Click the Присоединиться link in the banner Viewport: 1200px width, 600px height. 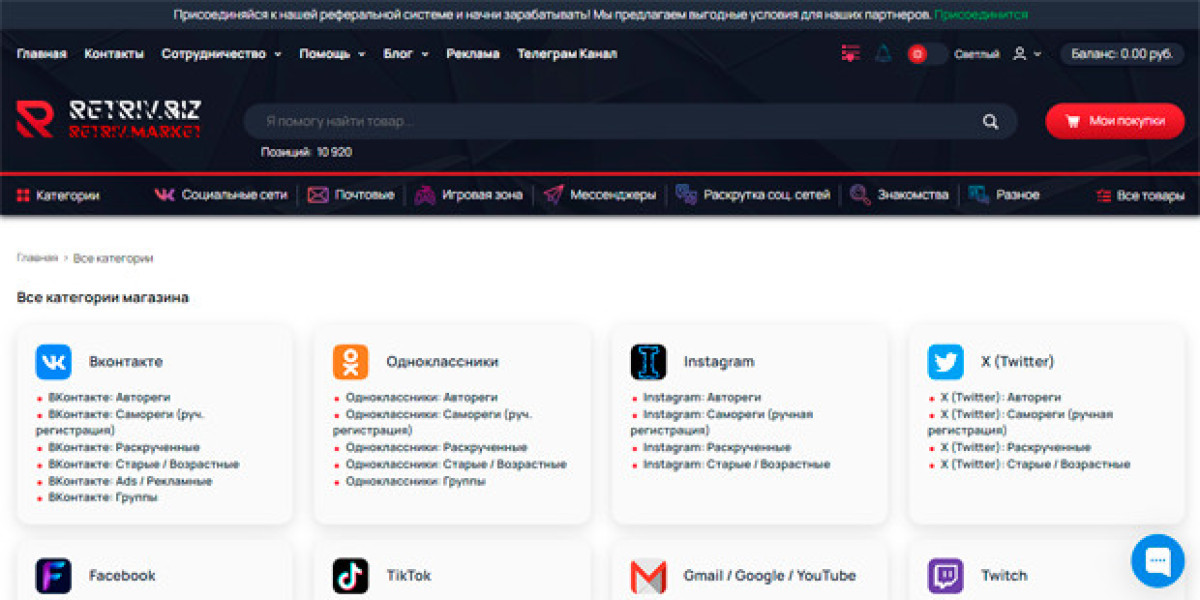click(978, 15)
